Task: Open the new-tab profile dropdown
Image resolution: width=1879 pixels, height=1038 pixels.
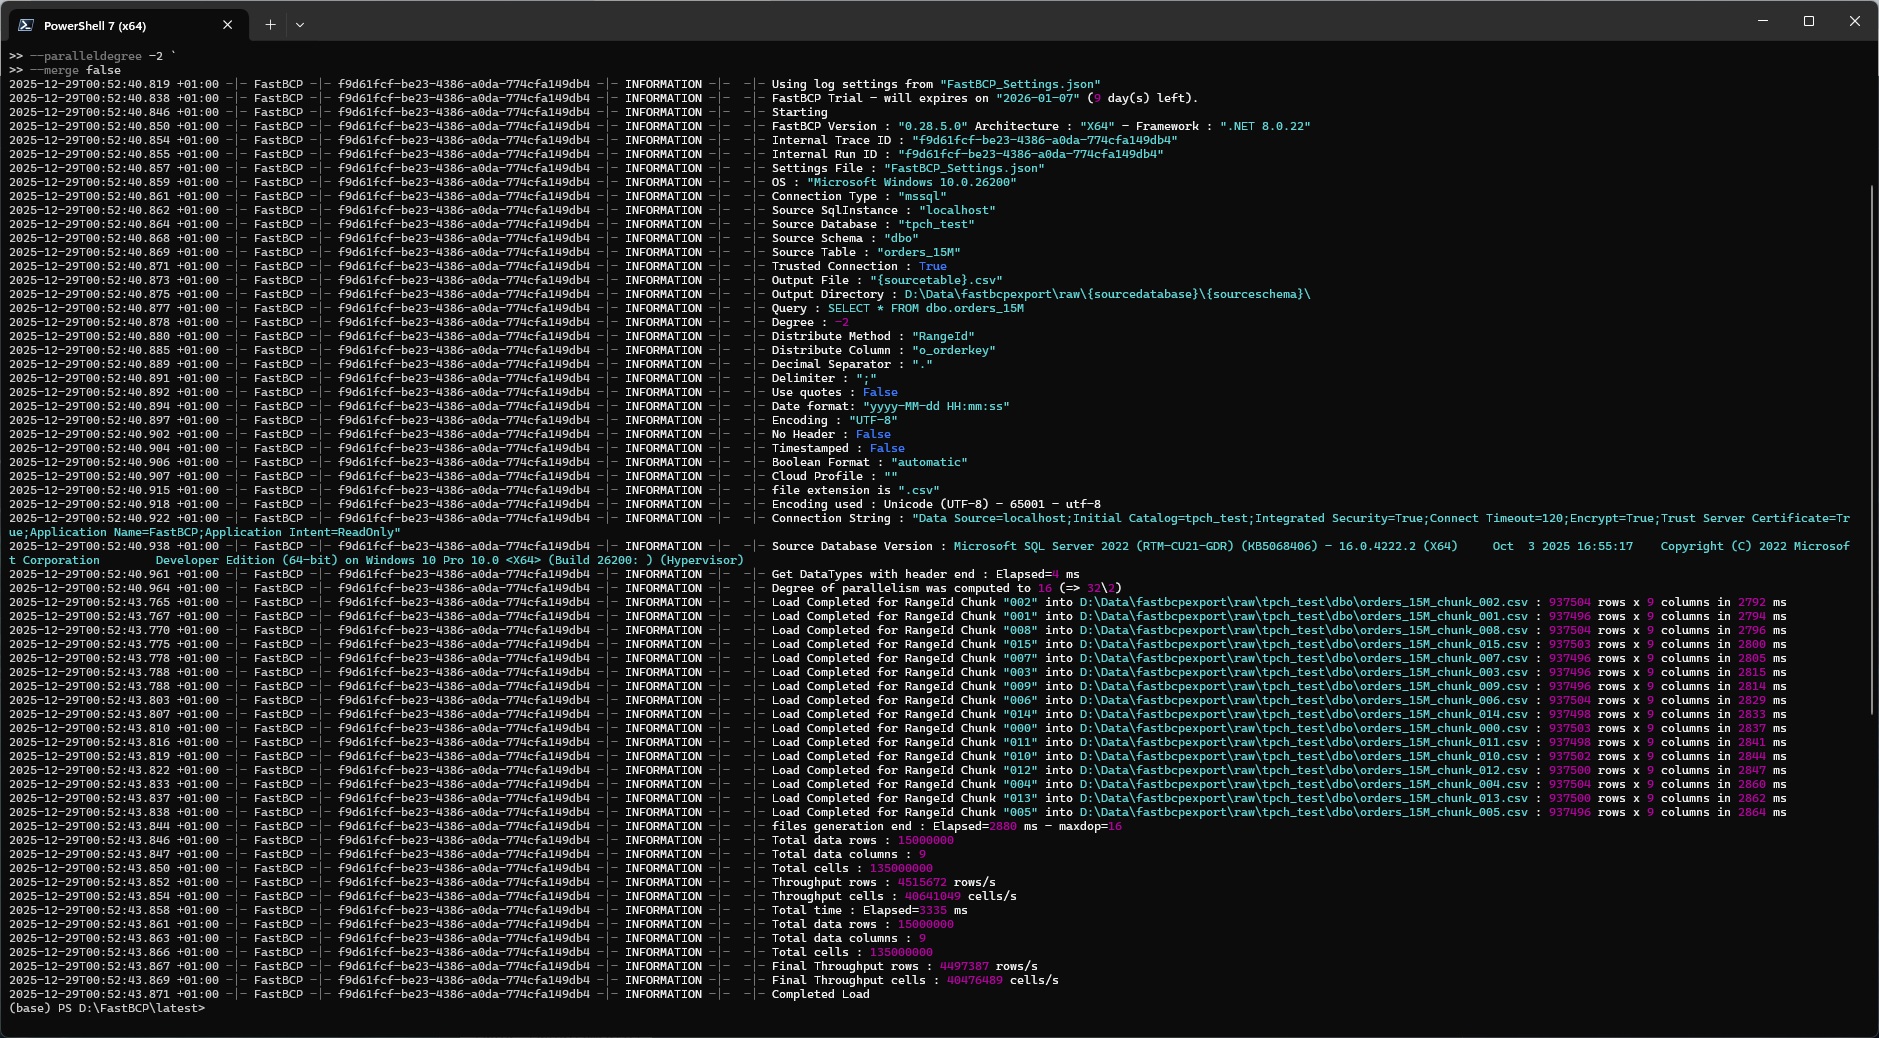Action: 299,25
